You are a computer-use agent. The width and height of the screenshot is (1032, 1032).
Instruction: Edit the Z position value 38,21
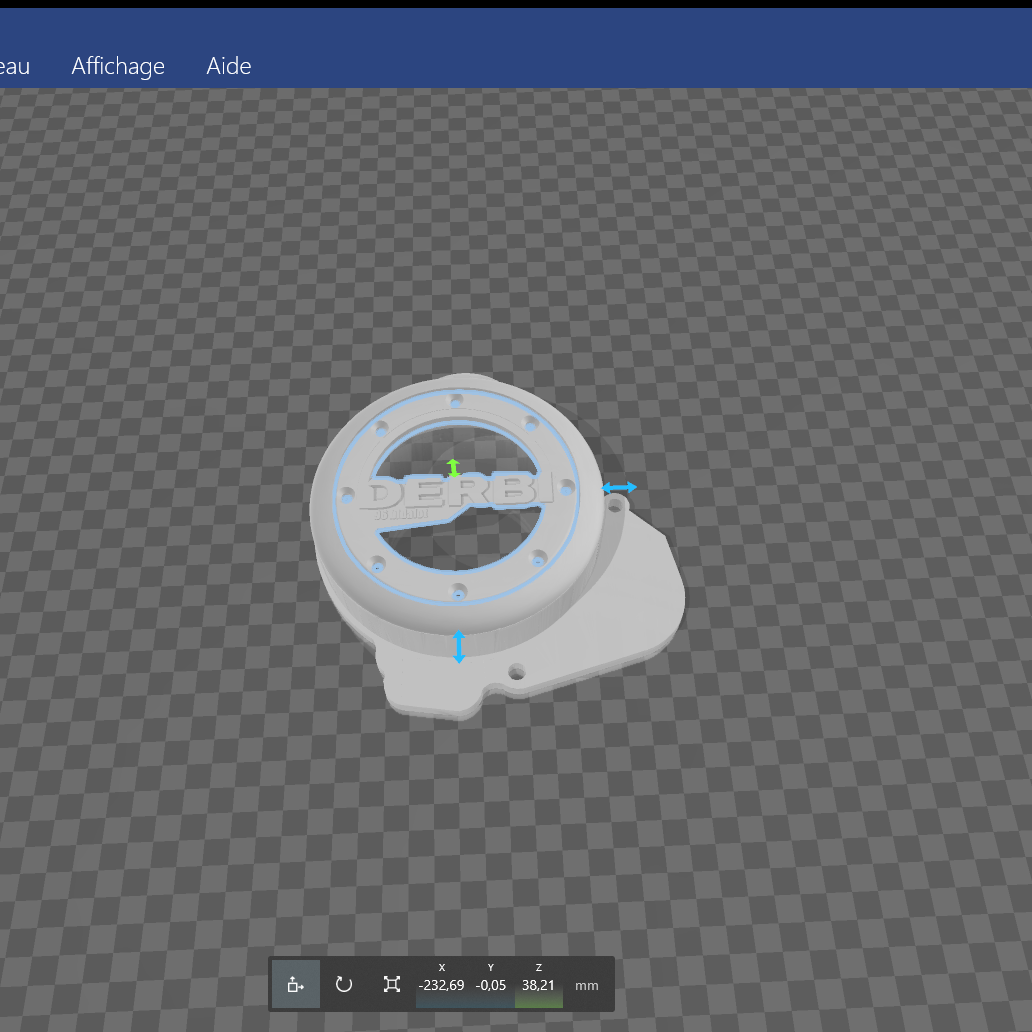(x=538, y=985)
